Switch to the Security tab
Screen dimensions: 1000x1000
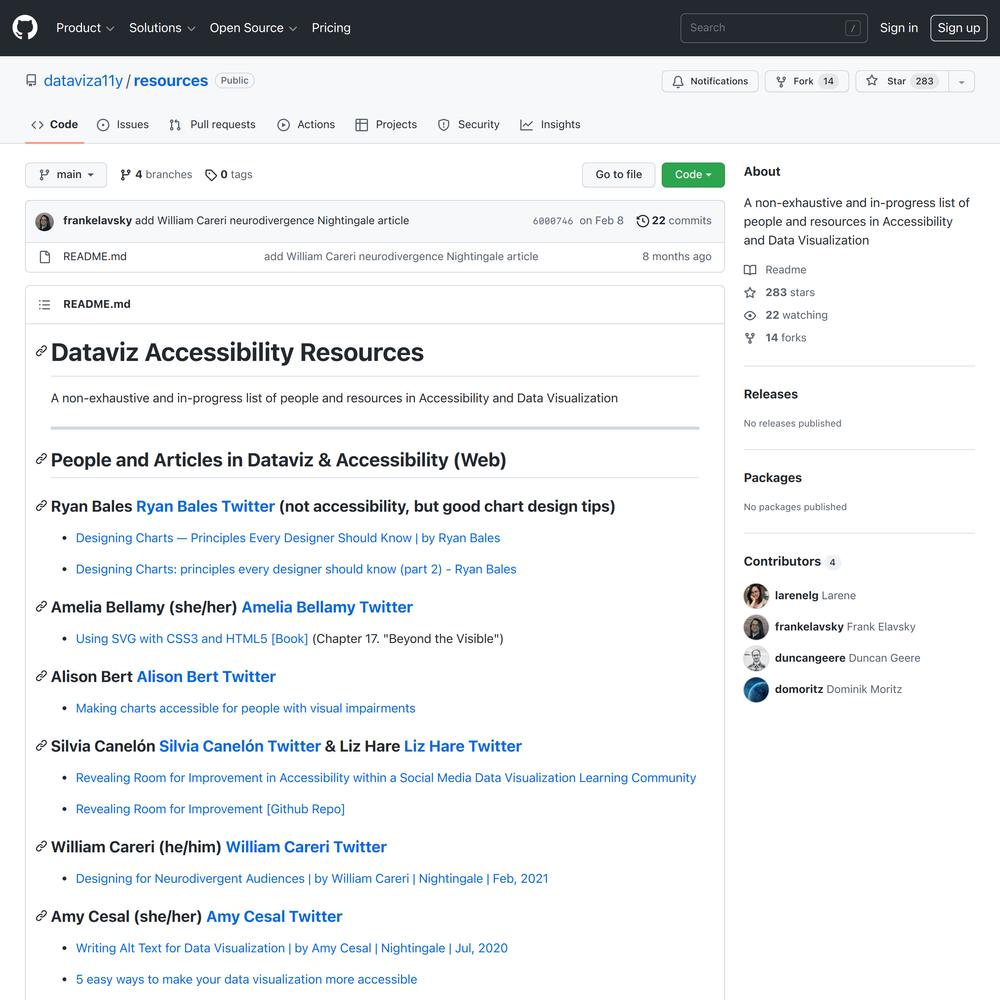(468, 124)
